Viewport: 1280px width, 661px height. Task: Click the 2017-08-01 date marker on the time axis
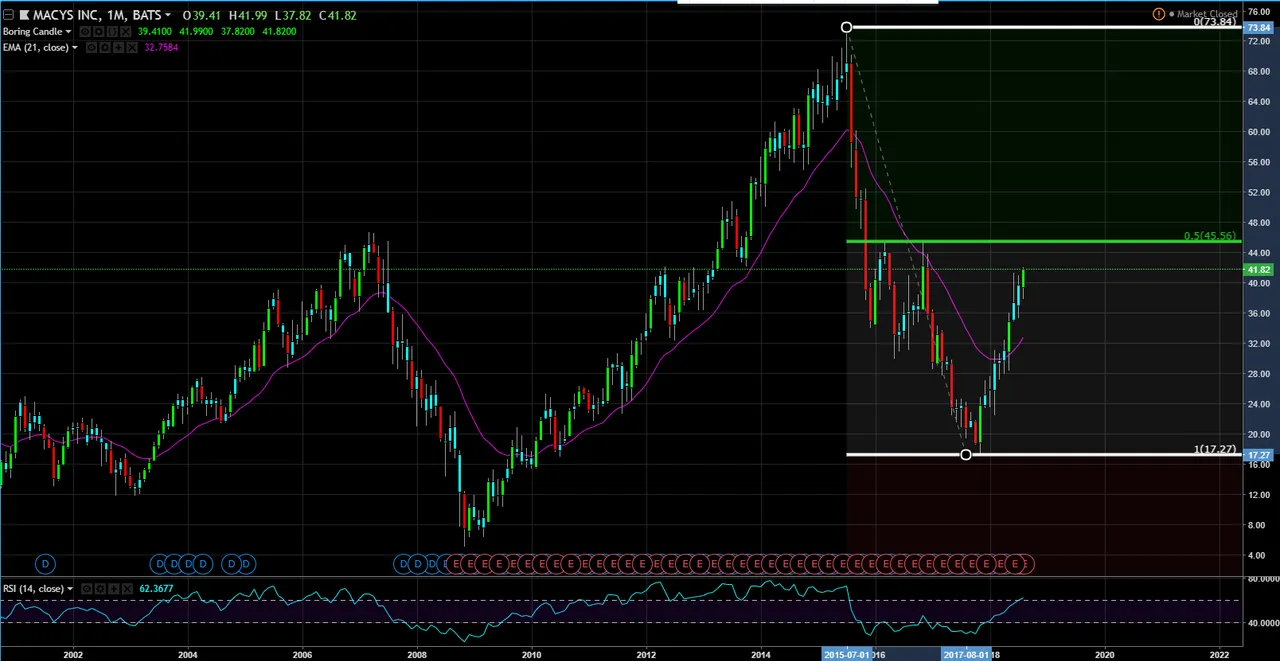966,654
